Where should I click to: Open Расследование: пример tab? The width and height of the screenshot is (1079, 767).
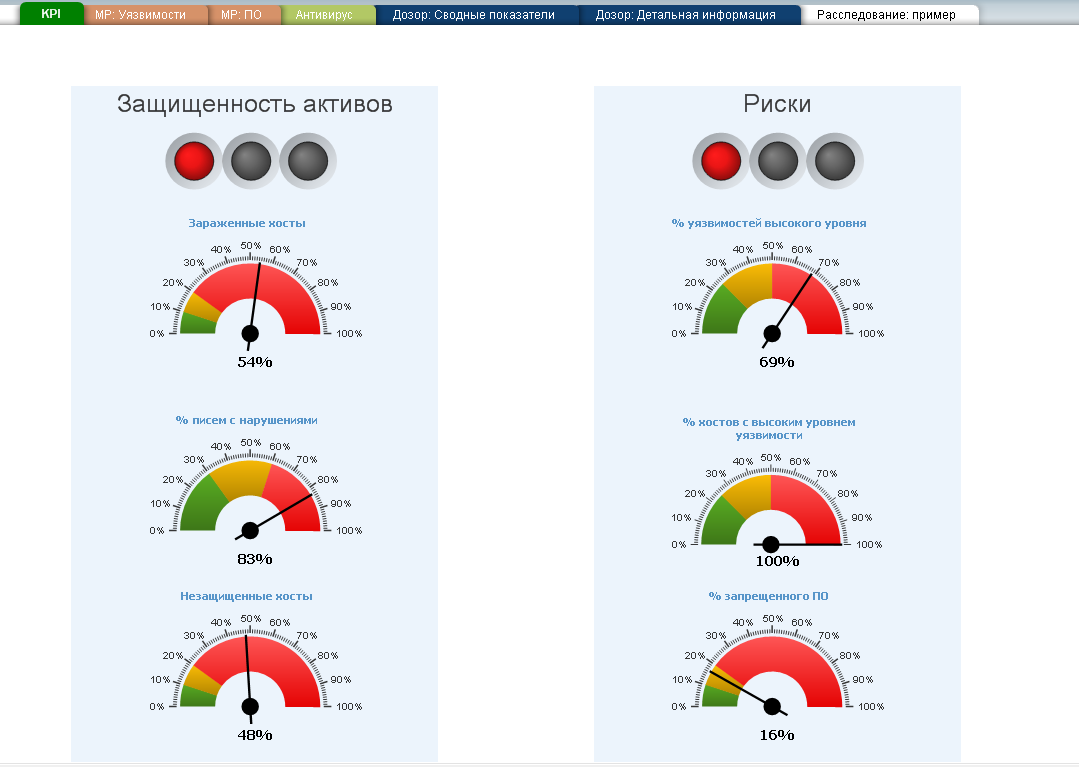890,14
